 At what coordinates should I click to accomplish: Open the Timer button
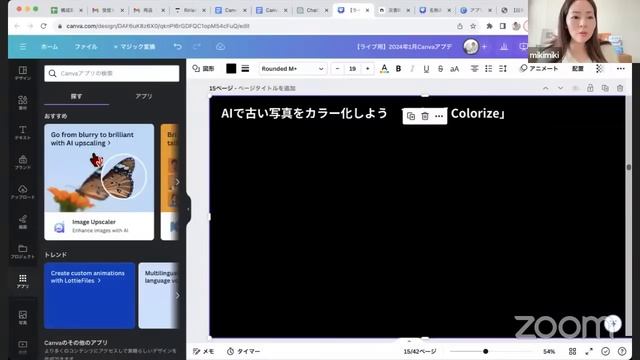point(244,351)
